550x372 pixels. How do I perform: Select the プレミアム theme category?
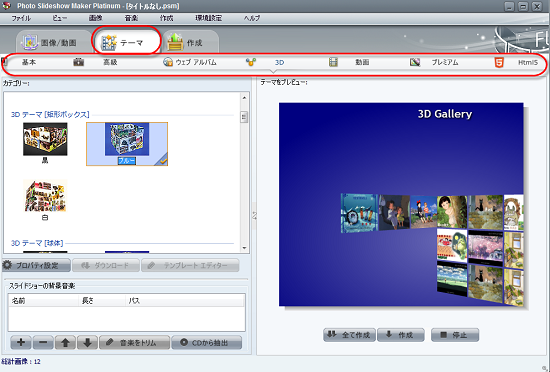(x=445, y=62)
